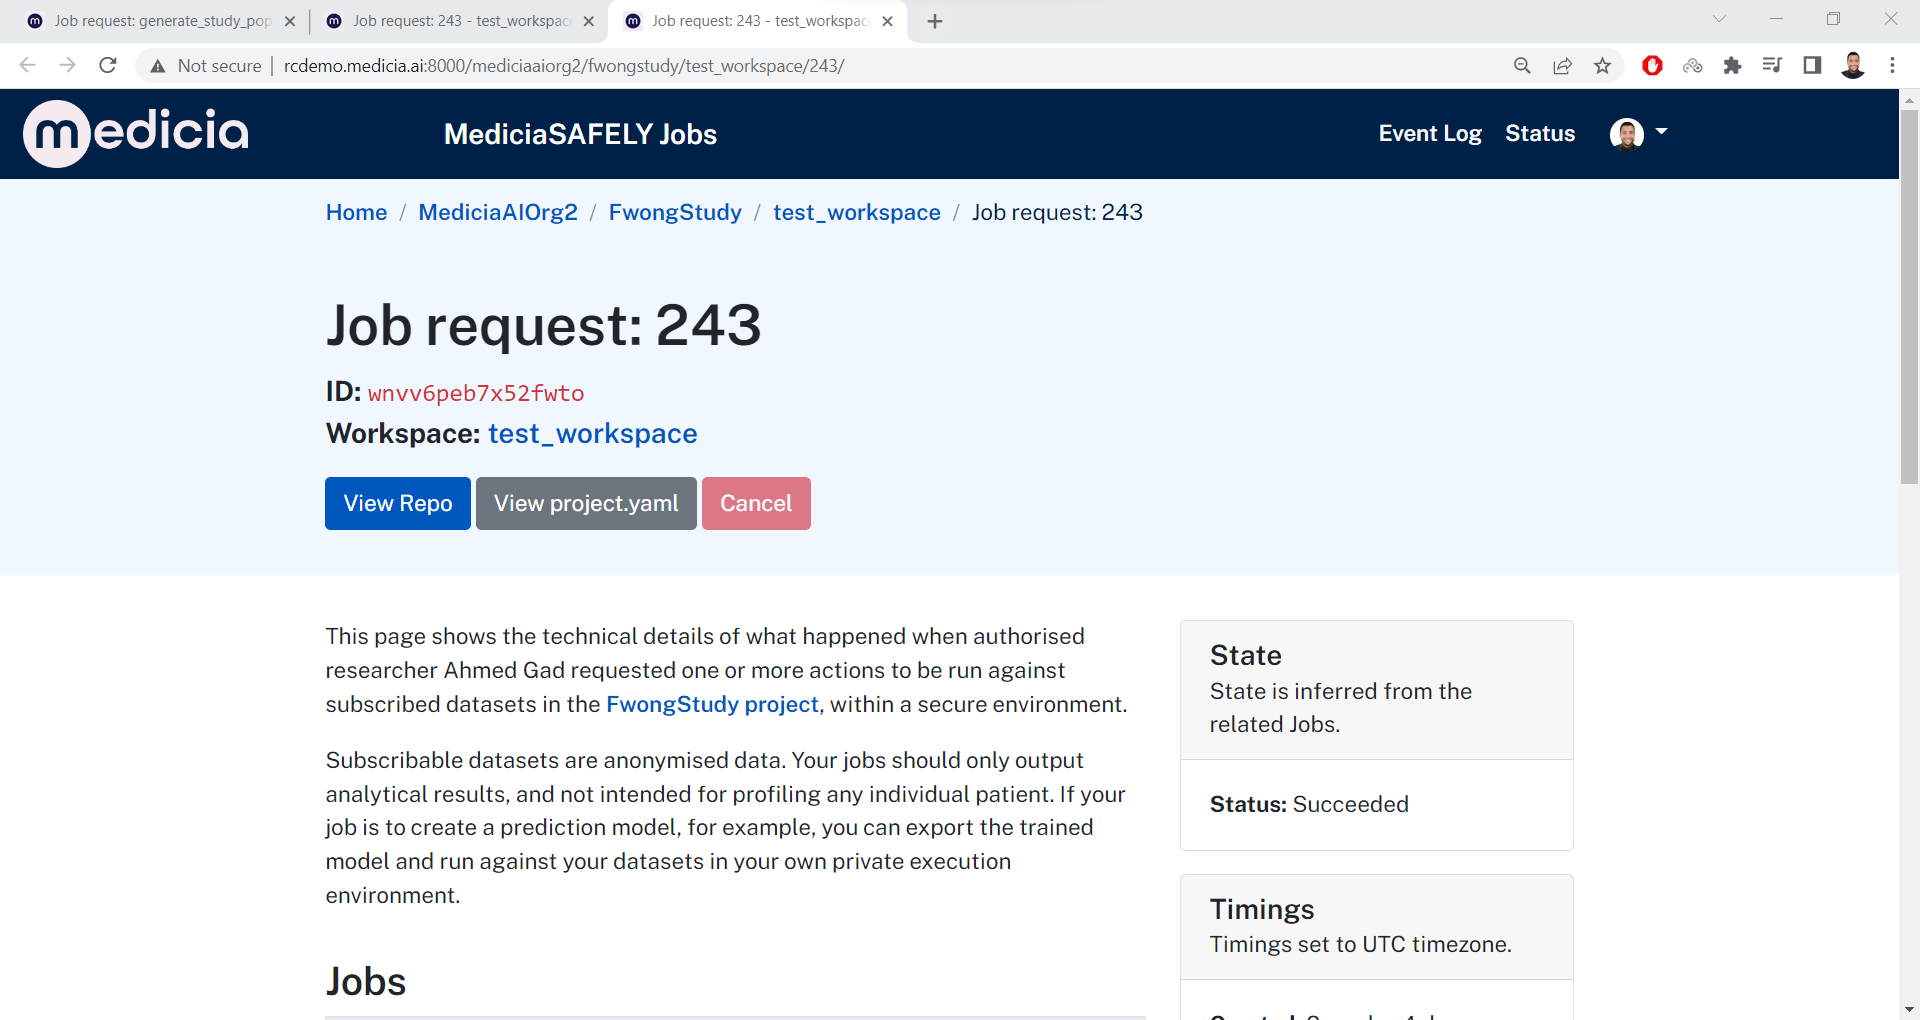This screenshot has width=1920, height=1020.
Task: Click the Job request: 243 breadcrumb text
Action: pos(1057,212)
